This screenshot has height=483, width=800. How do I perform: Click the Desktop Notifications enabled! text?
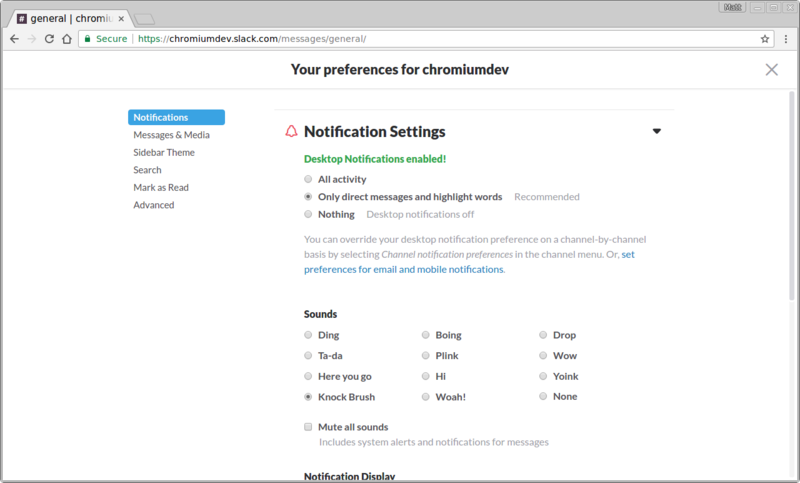click(375, 159)
